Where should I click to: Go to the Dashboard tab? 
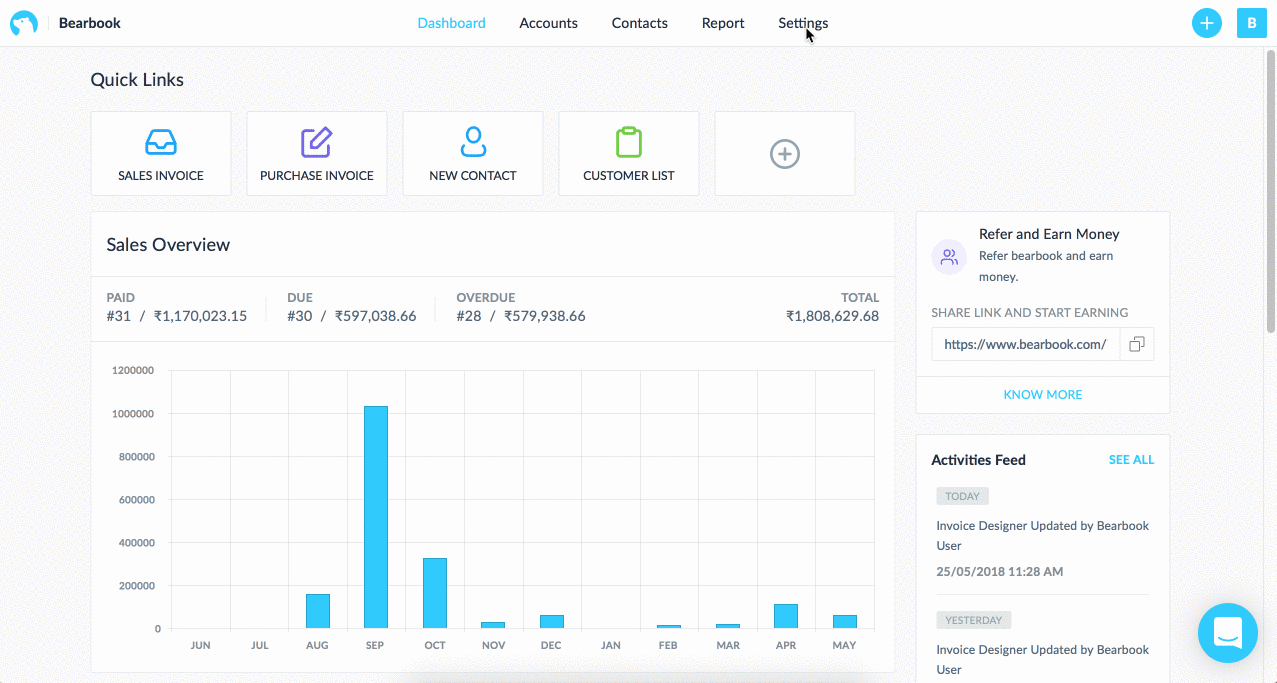452,23
